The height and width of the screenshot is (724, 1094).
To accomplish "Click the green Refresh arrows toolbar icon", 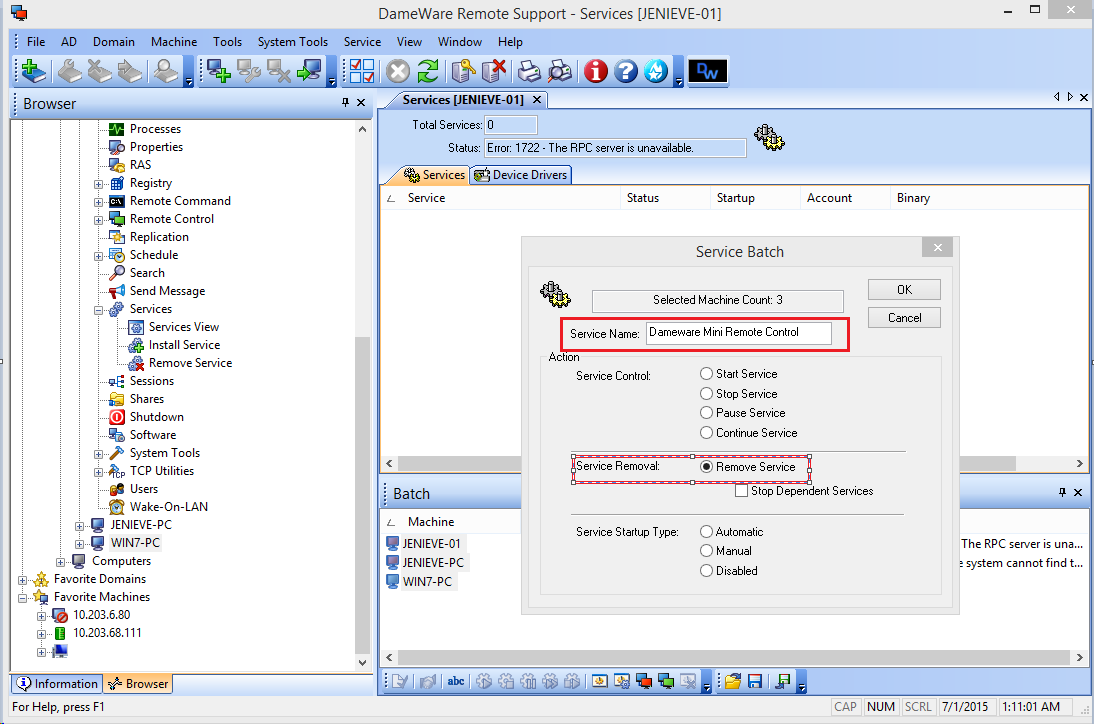I will [x=428, y=71].
